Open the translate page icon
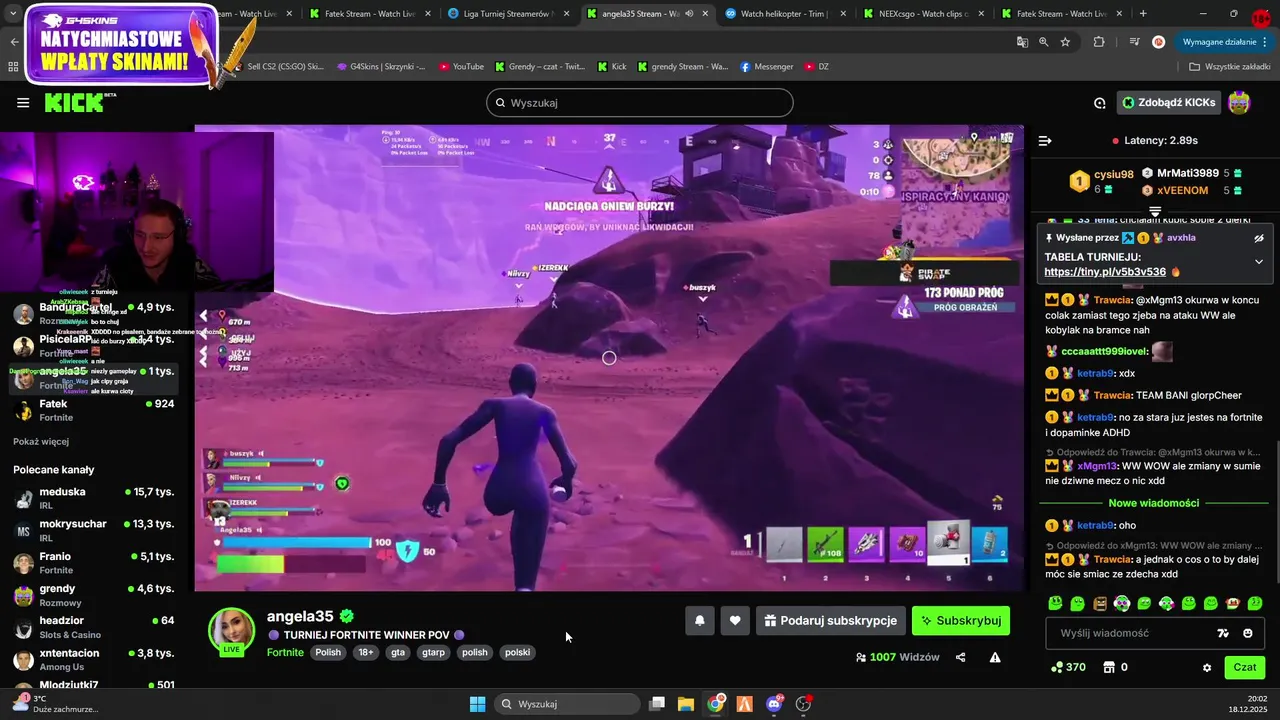Image resolution: width=1280 pixels, height=720 pixels. (x=1022, y=42)
